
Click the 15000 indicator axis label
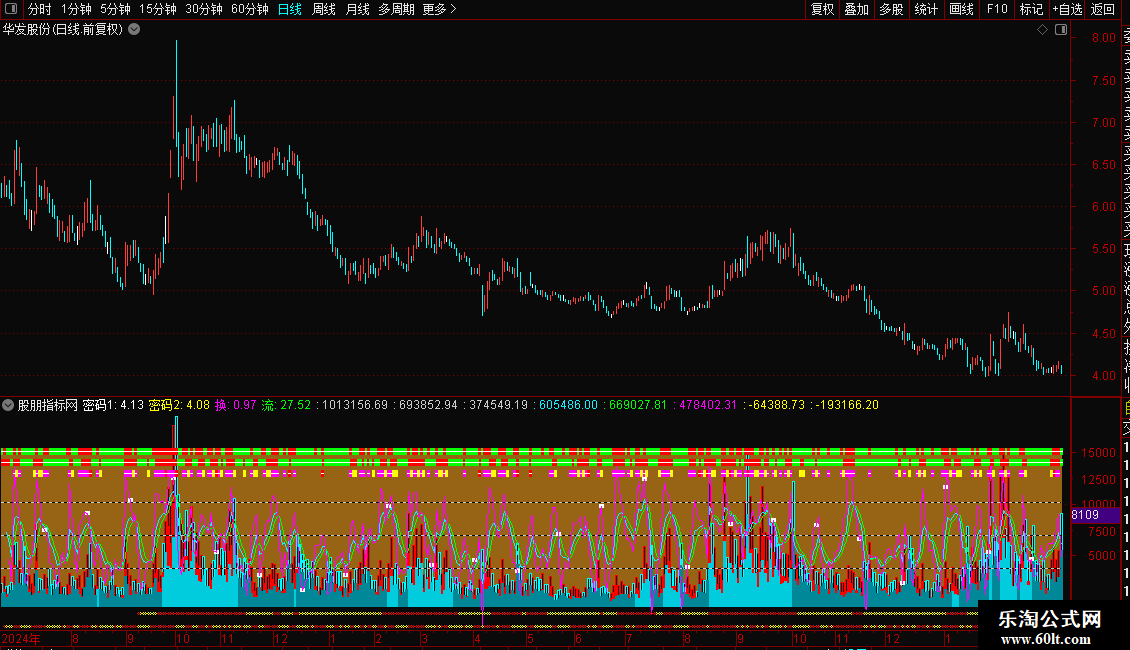point(1099,453)
